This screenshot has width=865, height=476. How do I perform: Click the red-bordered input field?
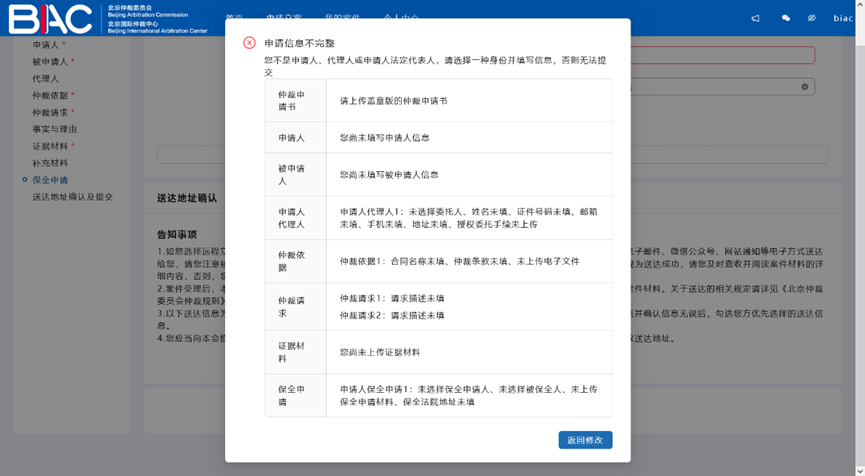(722, 56)
